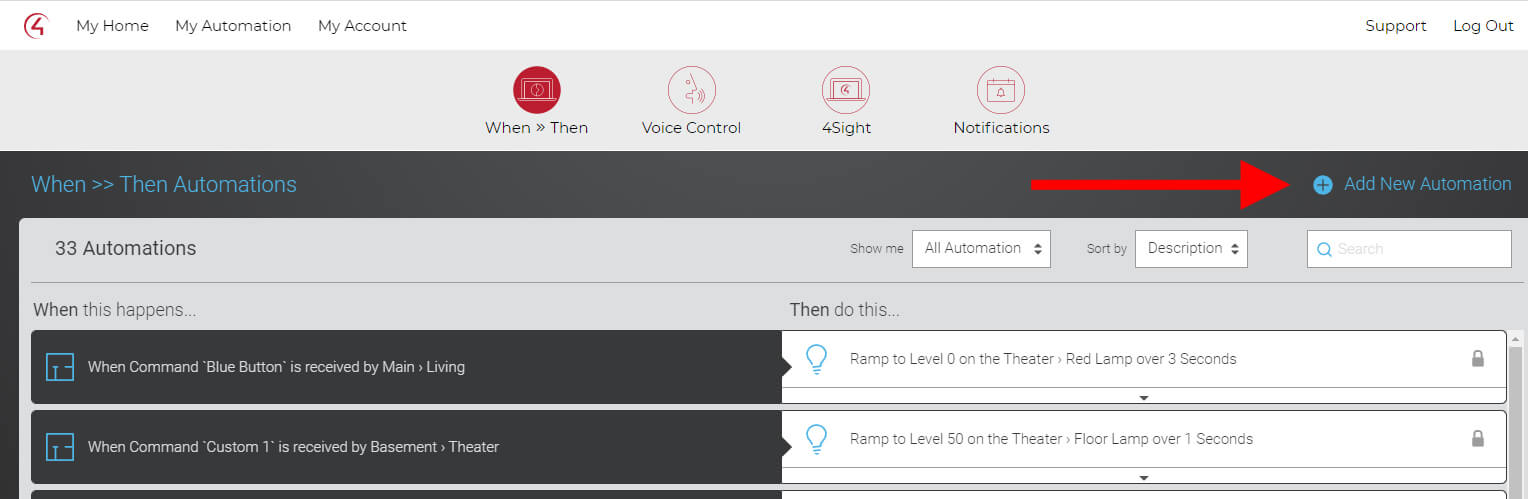Viewport: 1528px width, 499px height.
Task: Select the When » Then icon
Action: (x=537, y=90)
